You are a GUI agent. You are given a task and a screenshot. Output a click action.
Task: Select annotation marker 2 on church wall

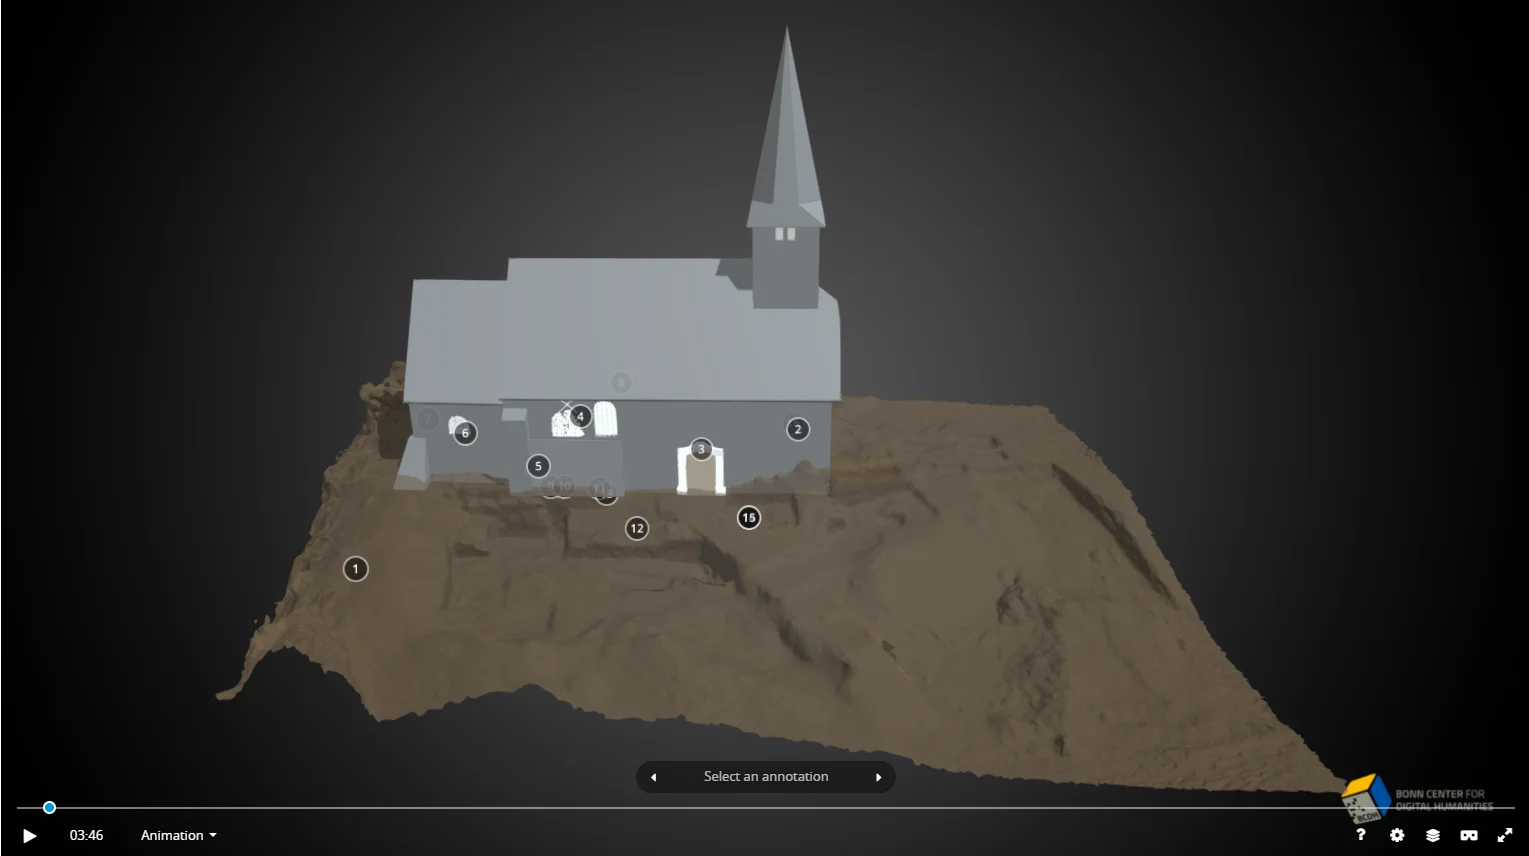[x=797, y=429]
